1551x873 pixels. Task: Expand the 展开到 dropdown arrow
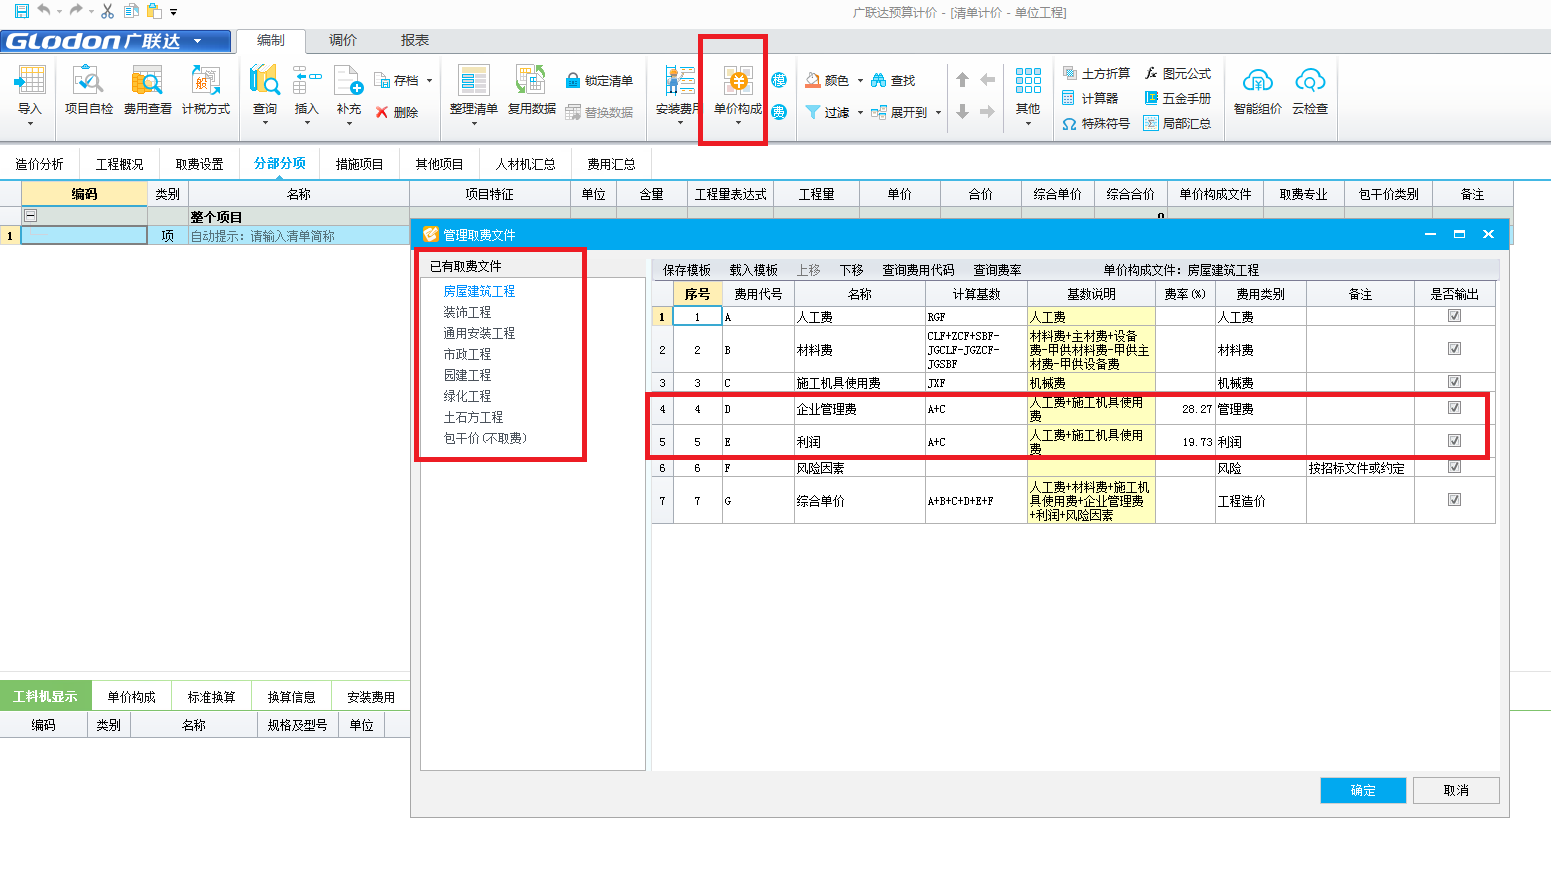(938, 112)
